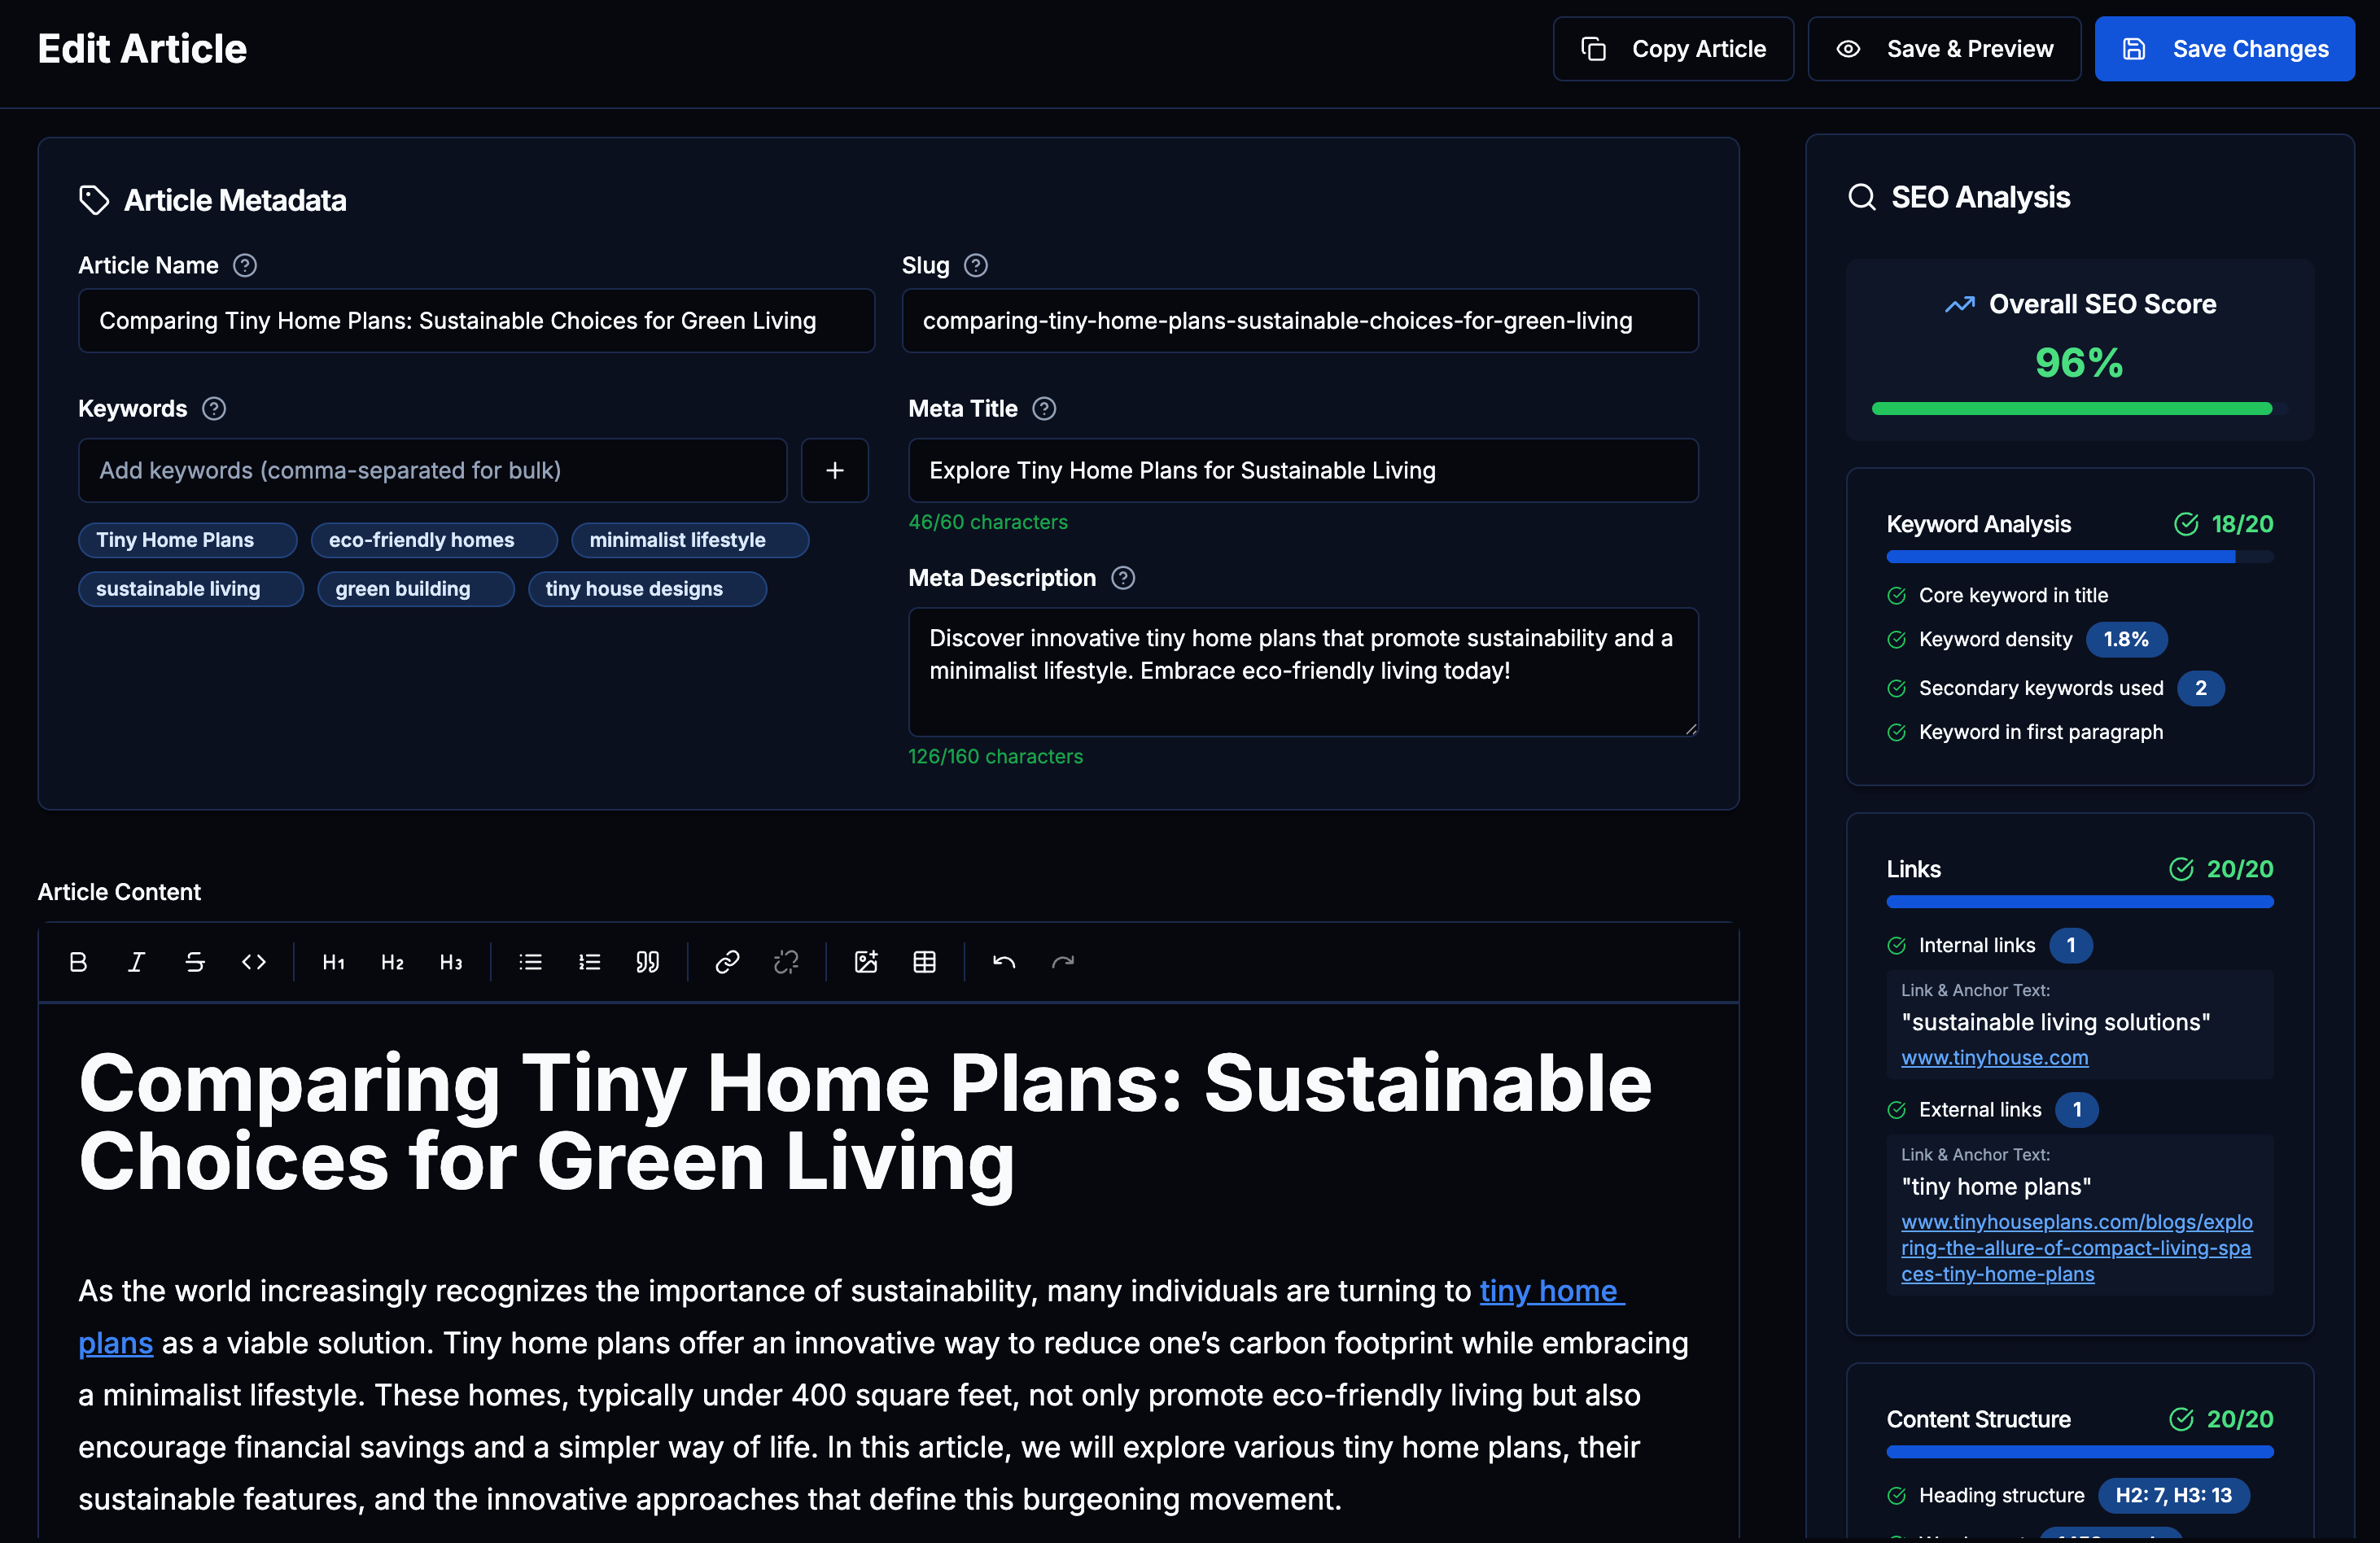2380x1543 pixels.
Task: Insert a numbered list
Action: 589,962
